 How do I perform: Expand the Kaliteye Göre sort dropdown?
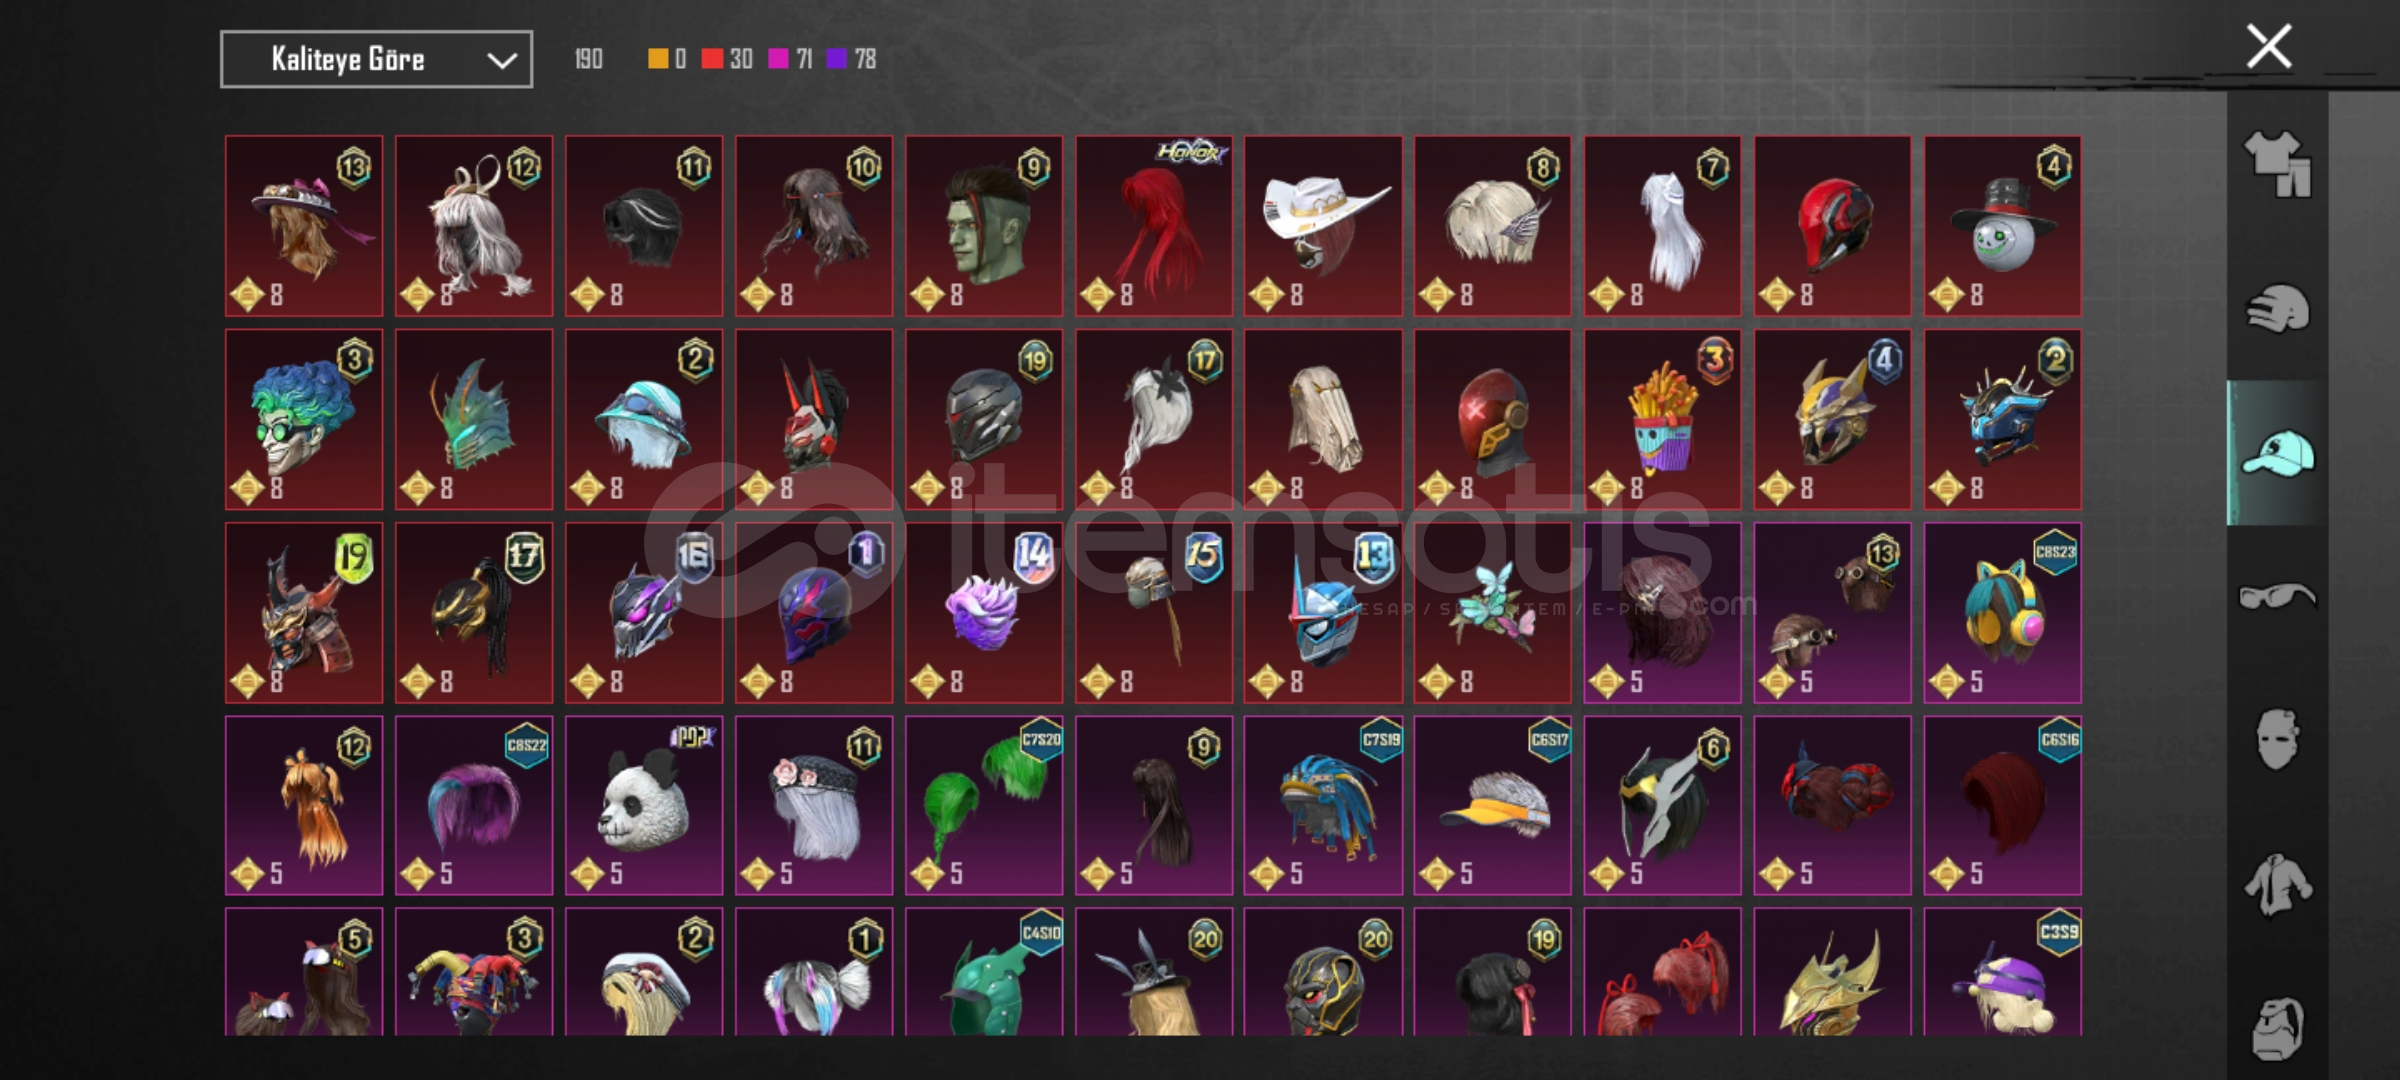[376, 59]
